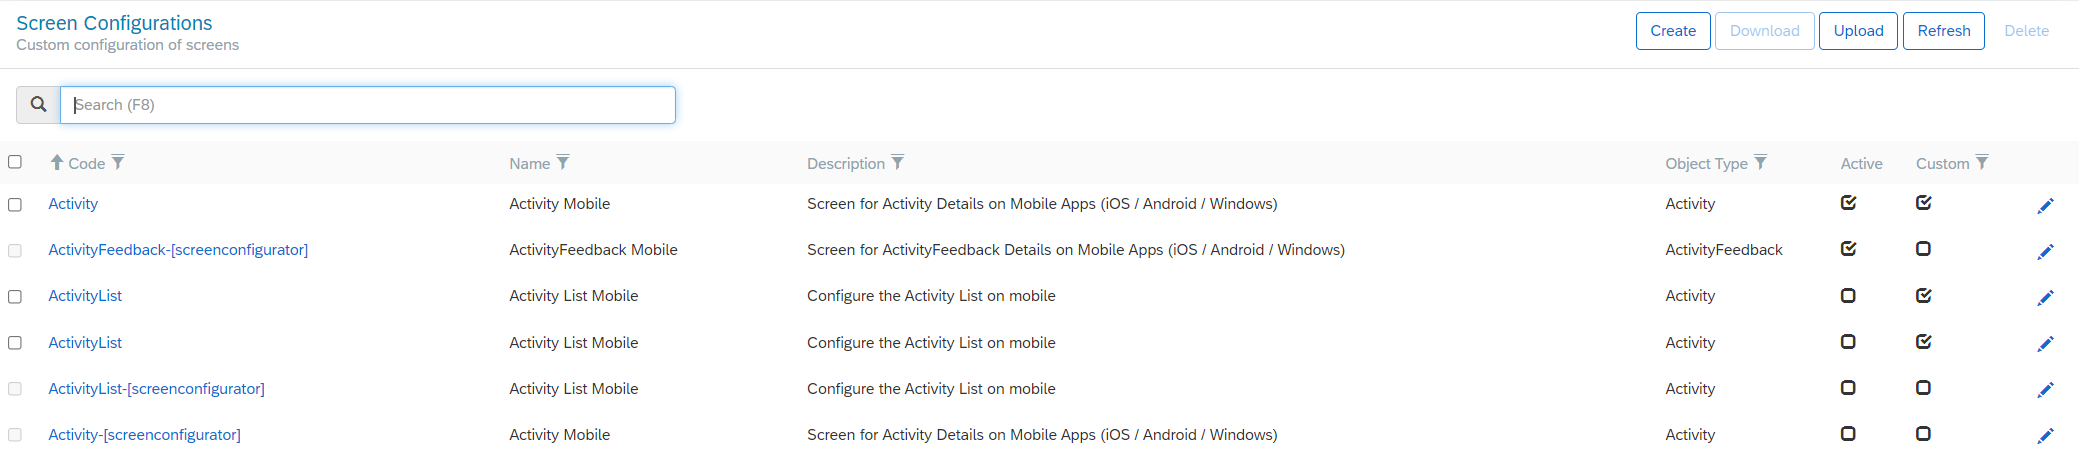Toggle the select-all checkbox in header
This screenshot has height=462, width=2079.
15,162
